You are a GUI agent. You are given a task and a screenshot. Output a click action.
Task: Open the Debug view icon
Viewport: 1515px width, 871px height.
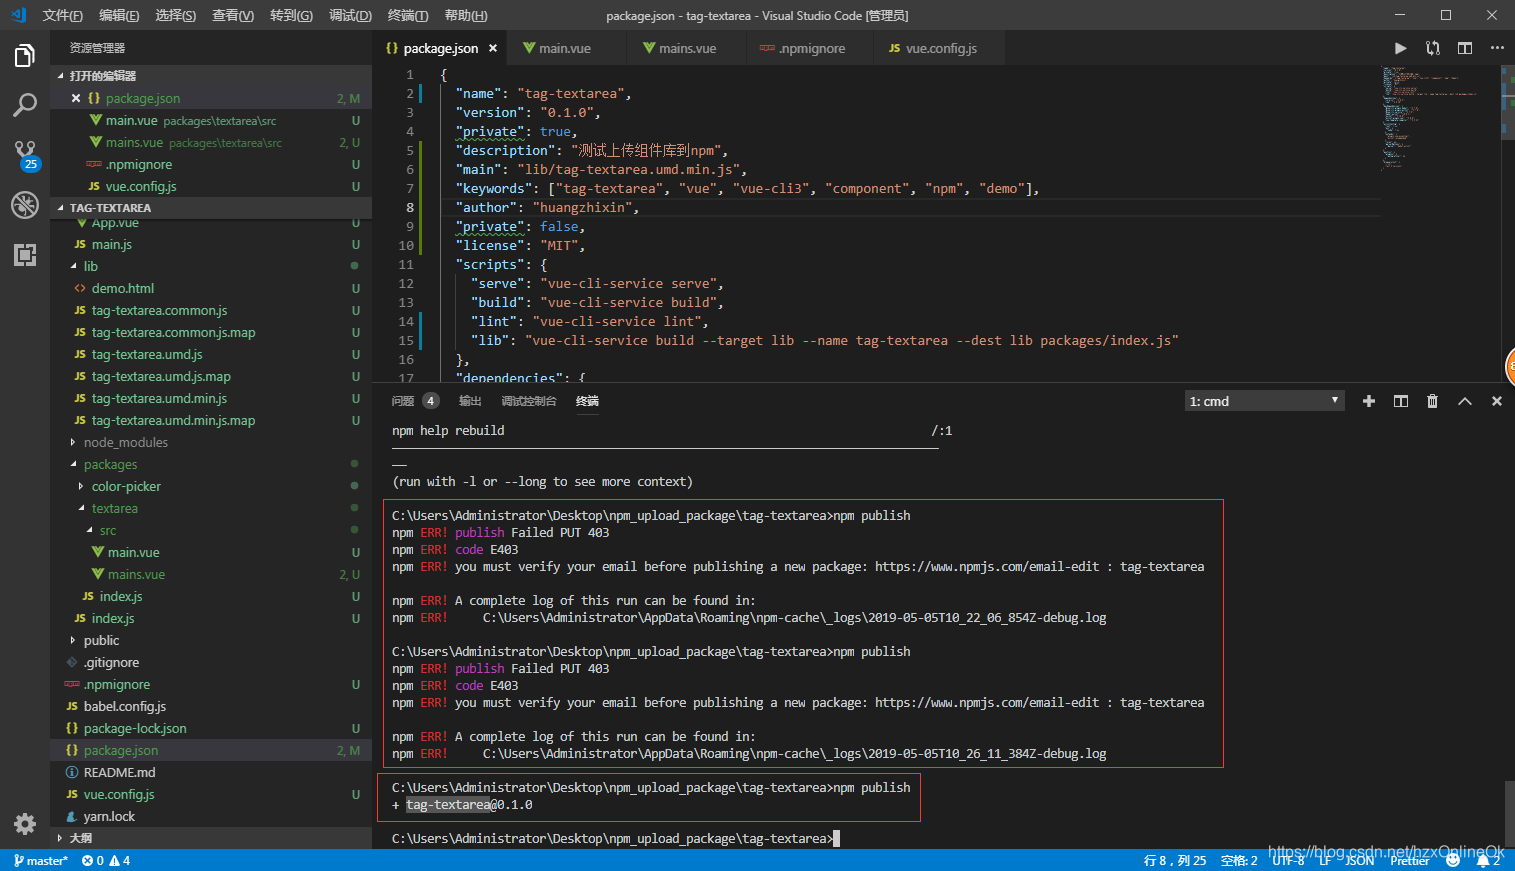[25, 204]
